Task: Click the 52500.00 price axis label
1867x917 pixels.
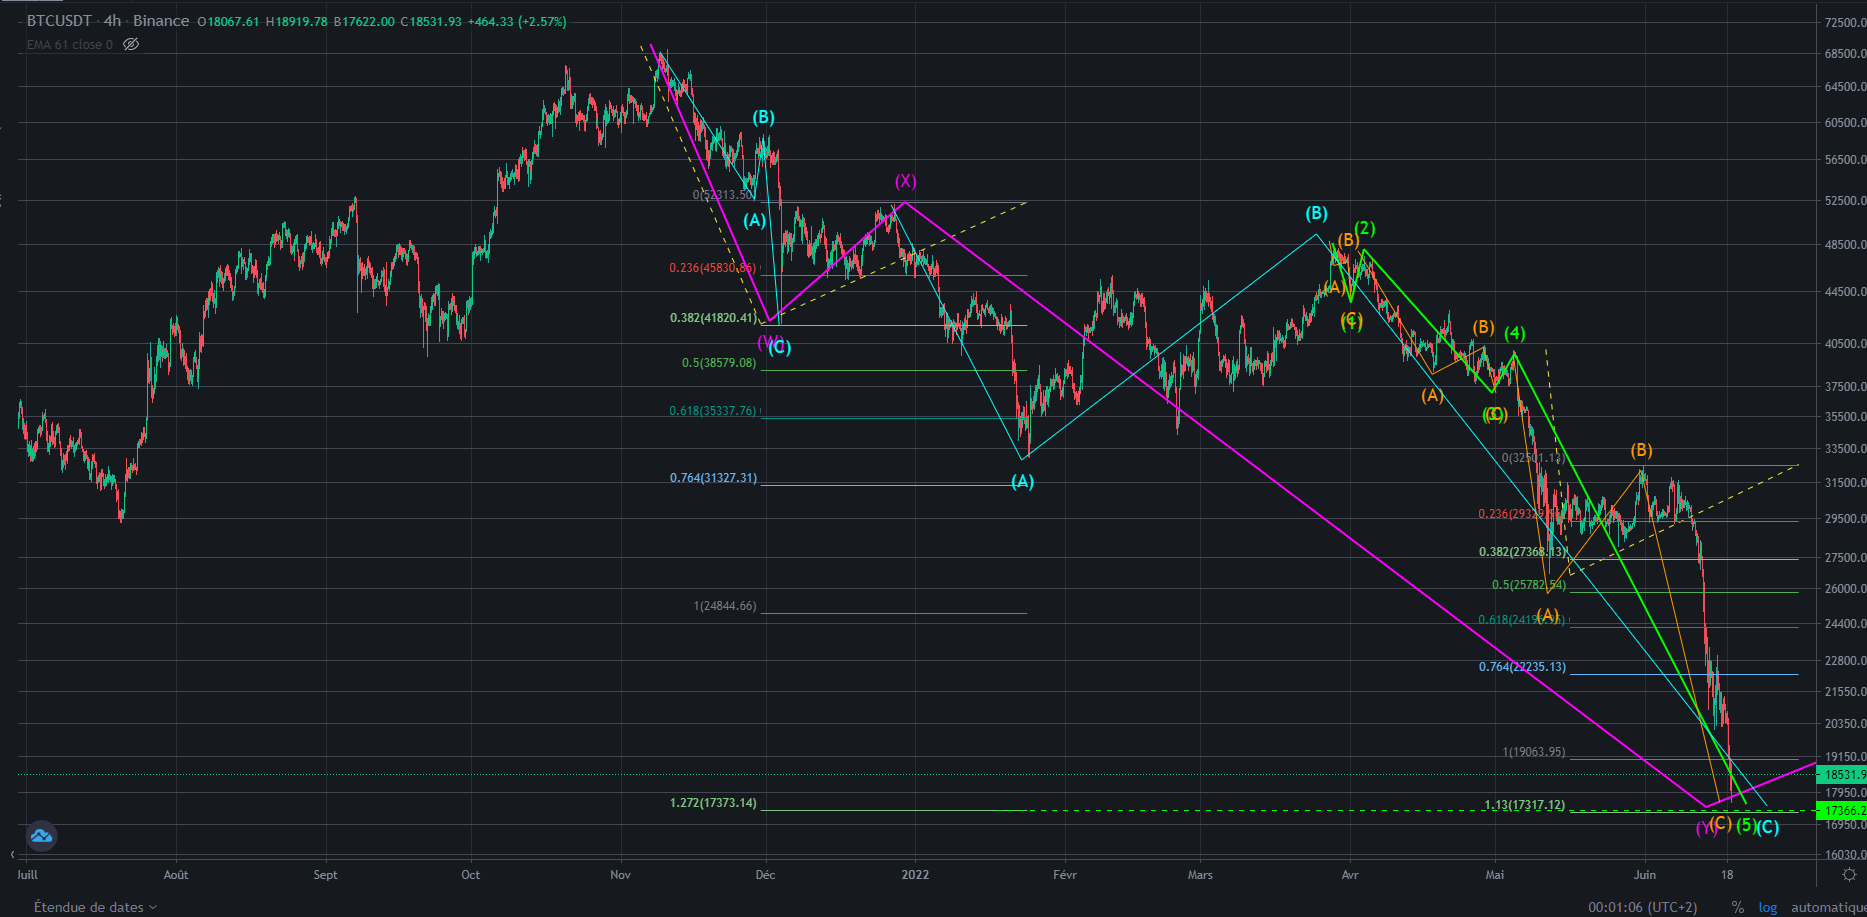Action: [1845, 201]
